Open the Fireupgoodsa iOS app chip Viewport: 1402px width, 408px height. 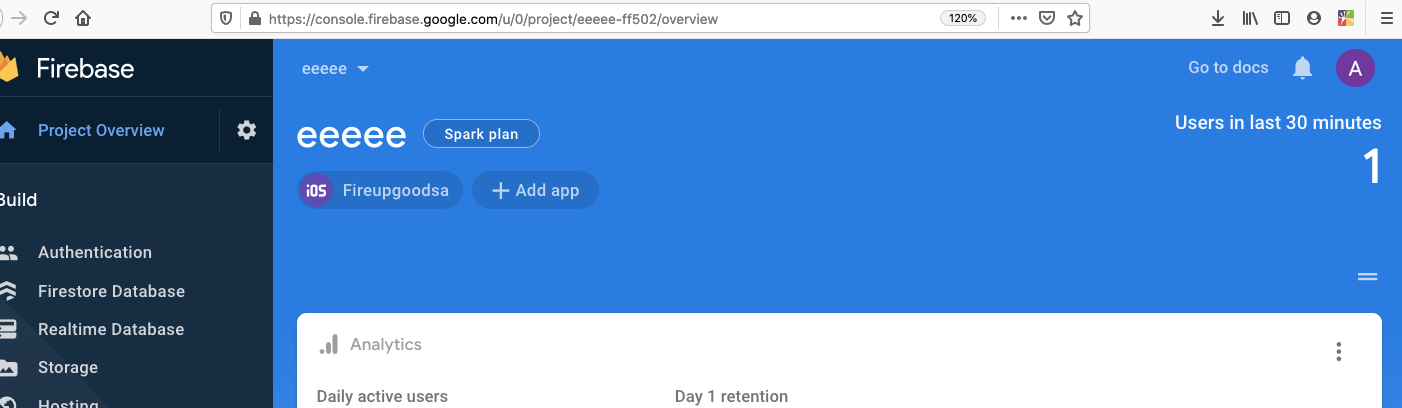click(x=380, y=190)
